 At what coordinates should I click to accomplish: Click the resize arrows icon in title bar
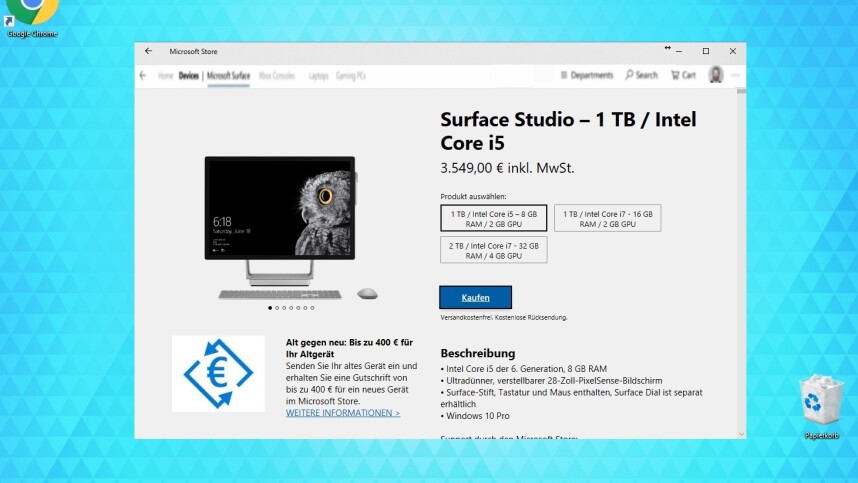coord(668,48)
